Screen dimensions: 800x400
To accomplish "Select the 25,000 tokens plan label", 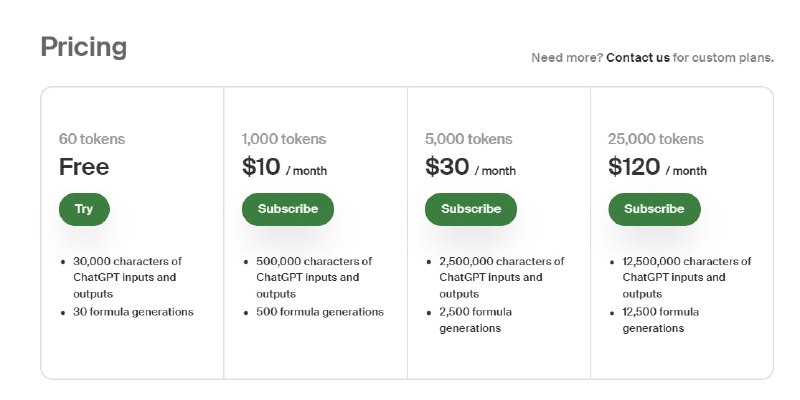I will pos(656,139).
